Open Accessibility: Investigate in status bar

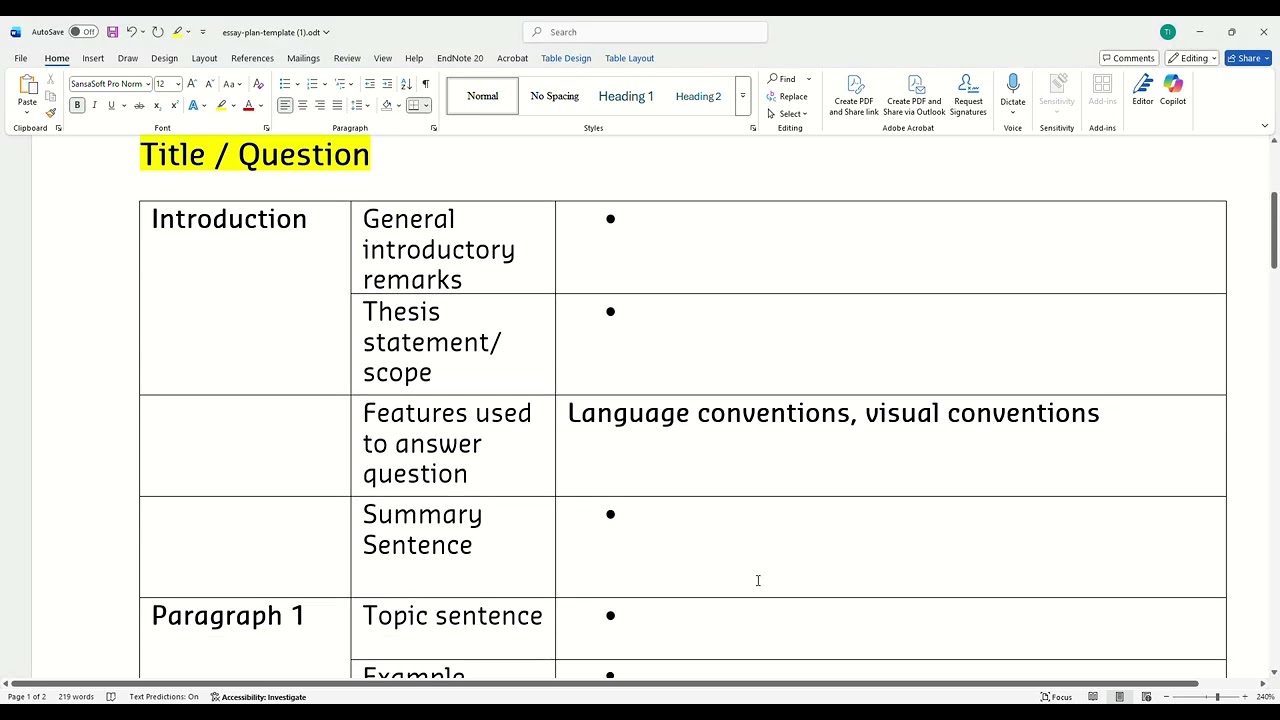tap(258, 697)
